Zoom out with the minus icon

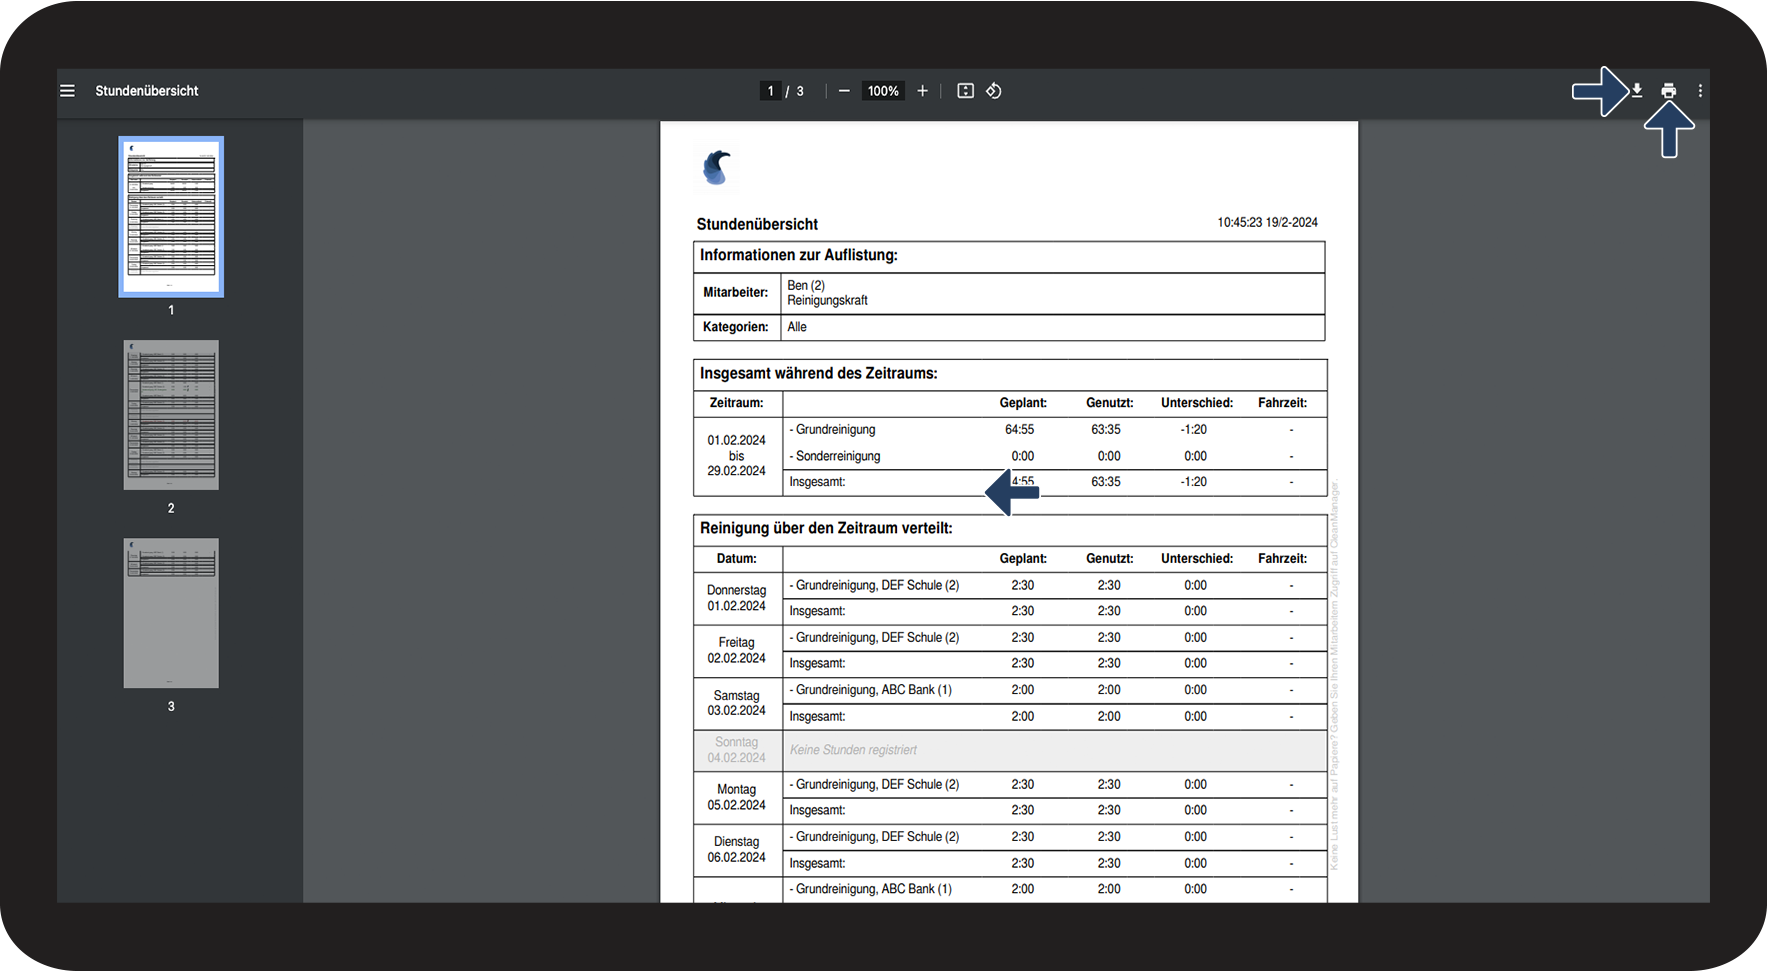pos(844,91)
